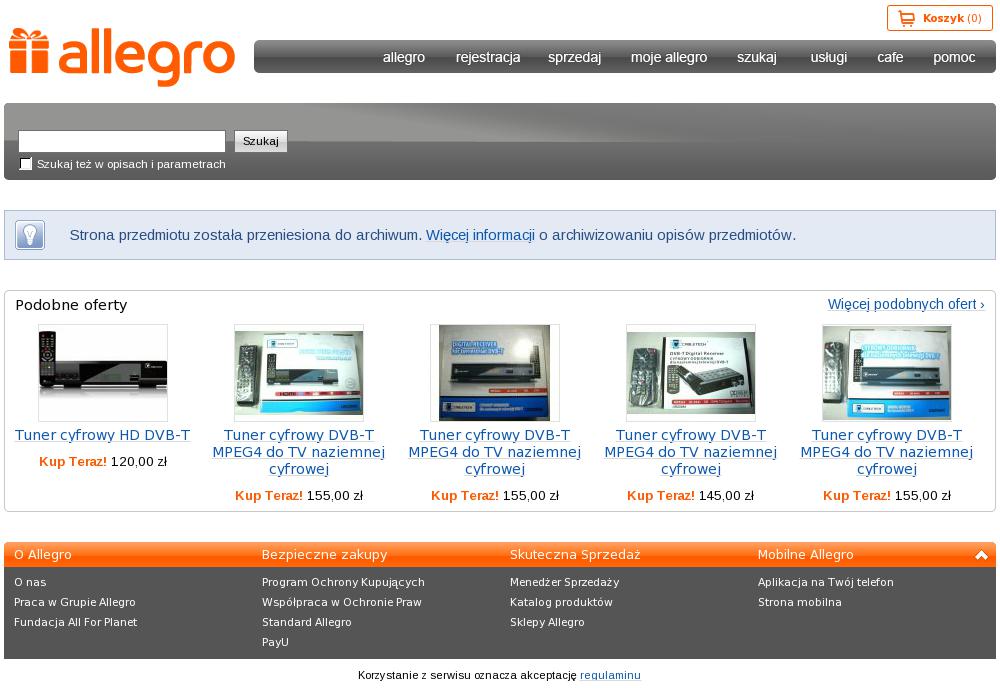The height and width of the screenshot is (695, 1000).
Task: Click the Szukaj search button
Action: [261, 141]
